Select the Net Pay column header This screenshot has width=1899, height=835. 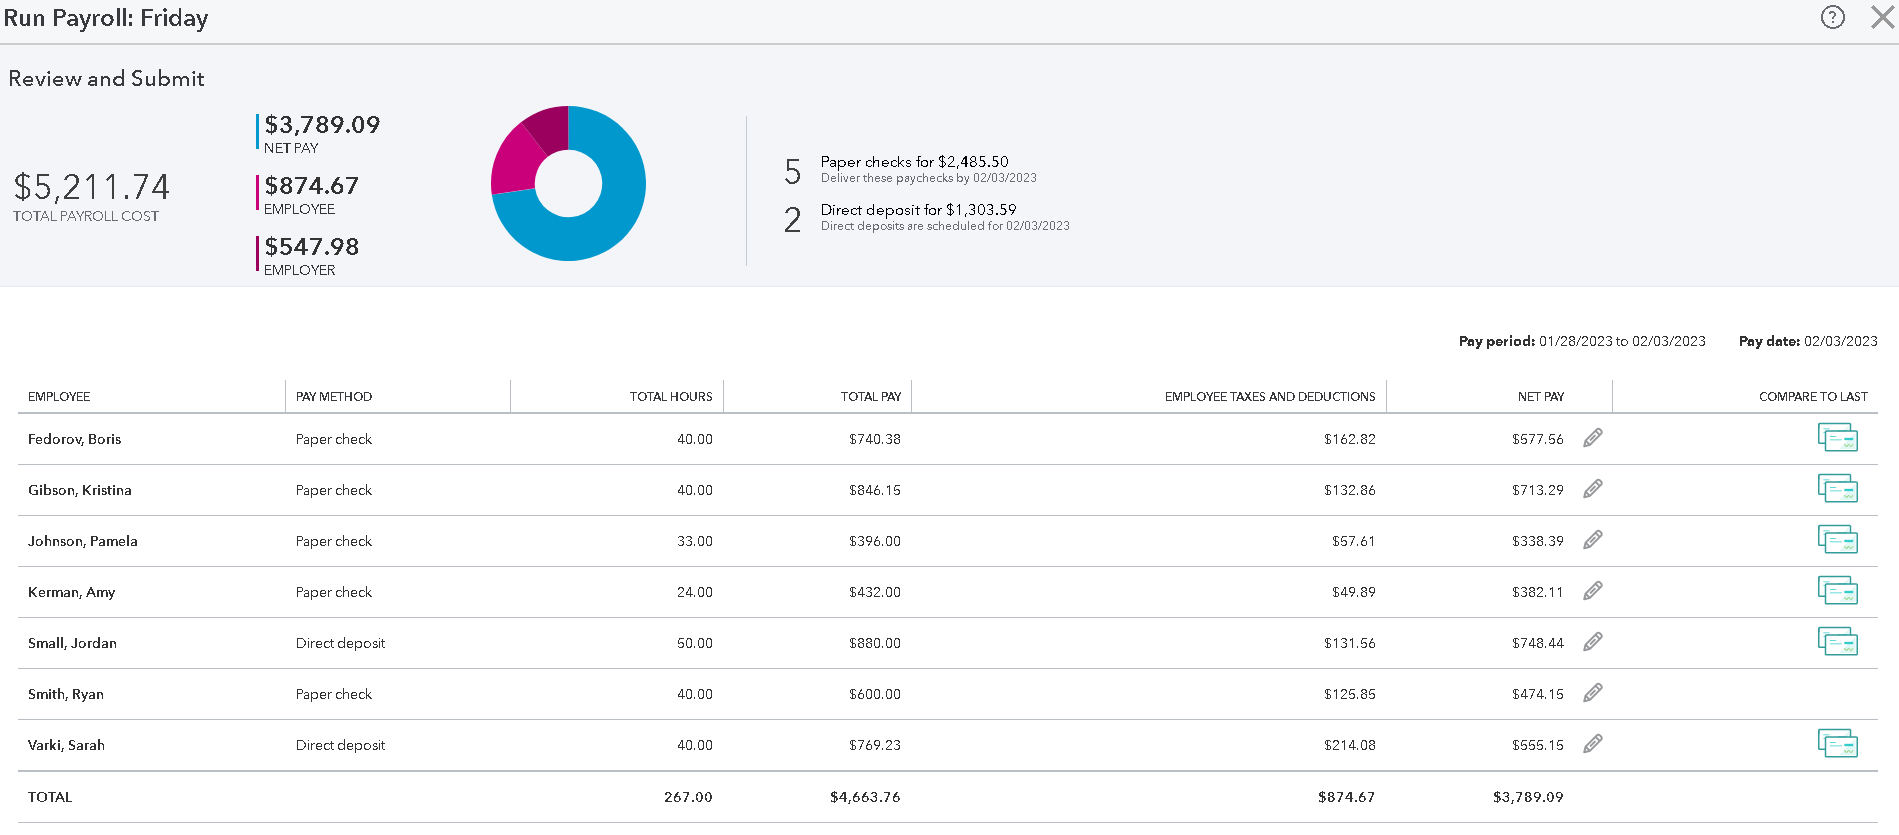[x=1541, y=397]
